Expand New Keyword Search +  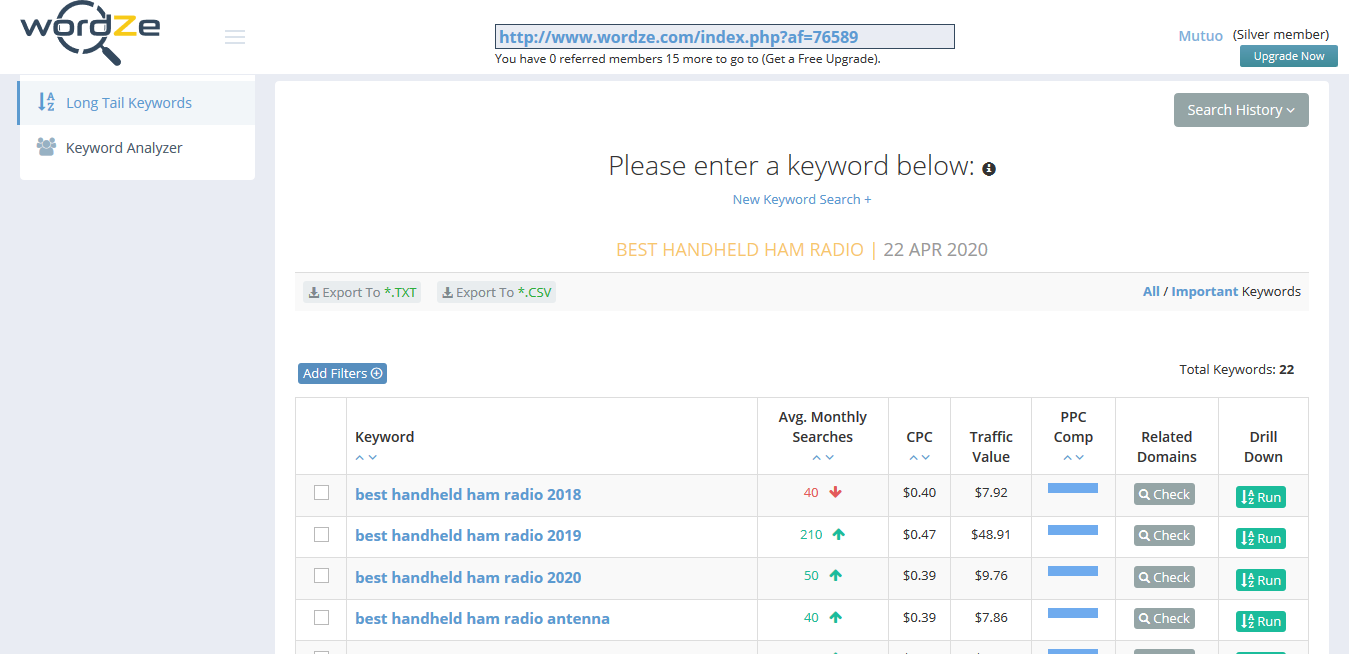[802, 199]
